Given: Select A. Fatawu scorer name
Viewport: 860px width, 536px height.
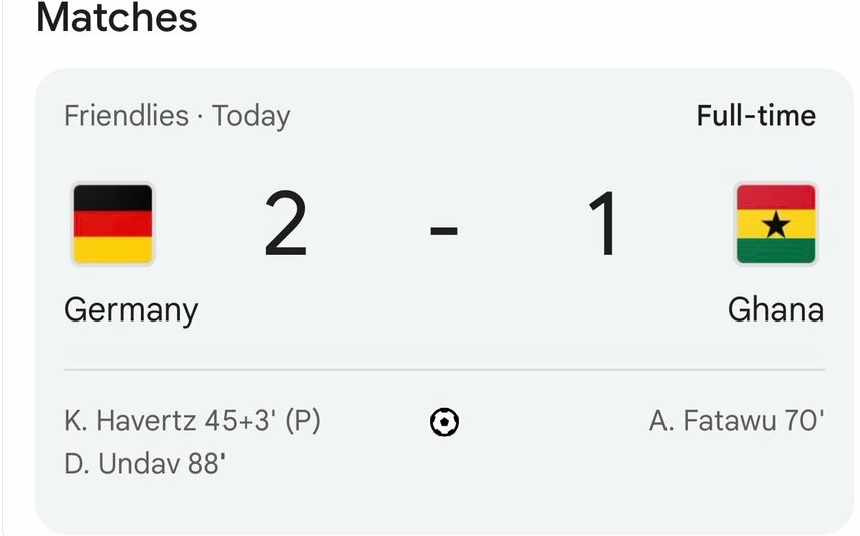Looking at the screenshot, I should [712, 422].
